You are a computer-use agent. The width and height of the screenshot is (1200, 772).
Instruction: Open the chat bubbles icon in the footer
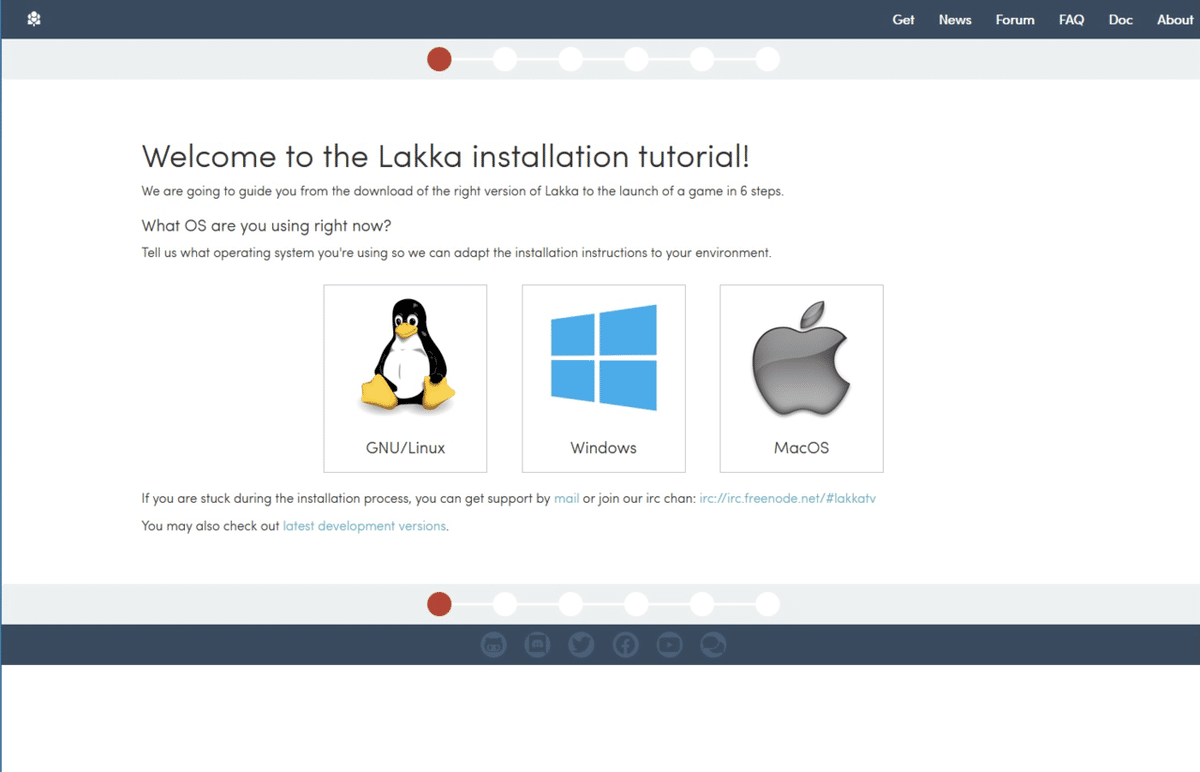(714, 645)
